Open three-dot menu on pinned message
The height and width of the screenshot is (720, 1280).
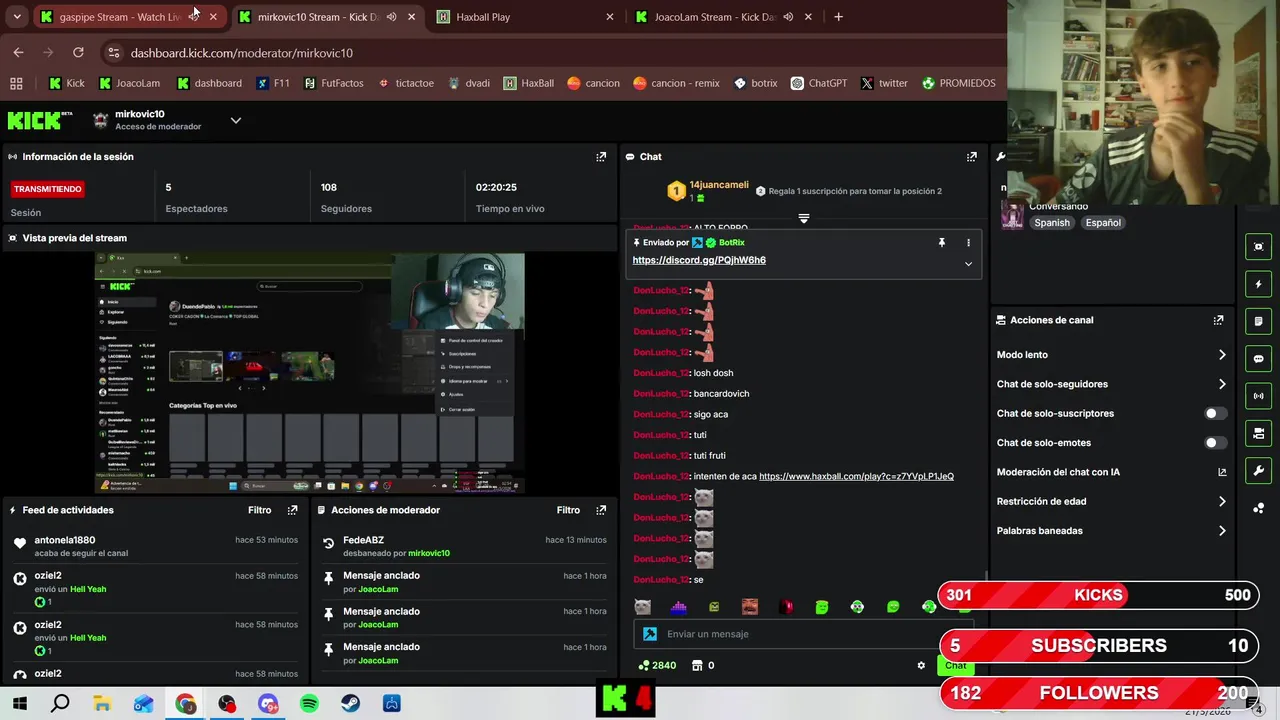pos(968,243)
